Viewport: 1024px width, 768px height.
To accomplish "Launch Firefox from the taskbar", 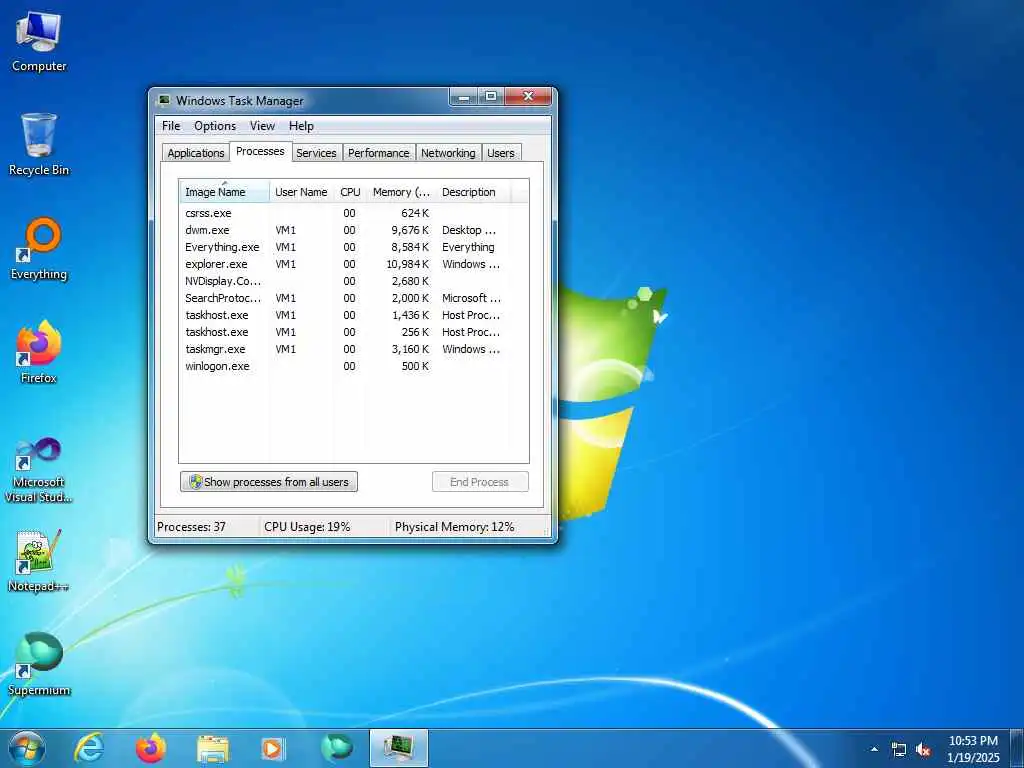I will (151, 748).
